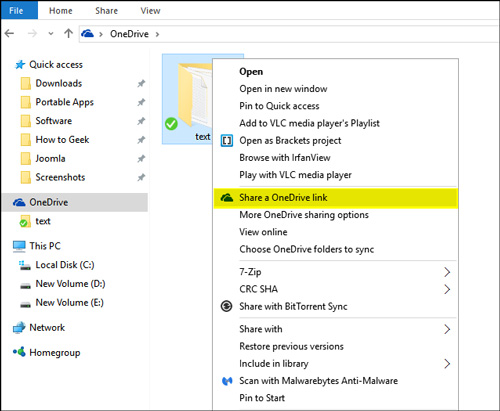This screenshot has height=411, width=500.
Task: Choose Pin to Start
Action: (262, 398)
